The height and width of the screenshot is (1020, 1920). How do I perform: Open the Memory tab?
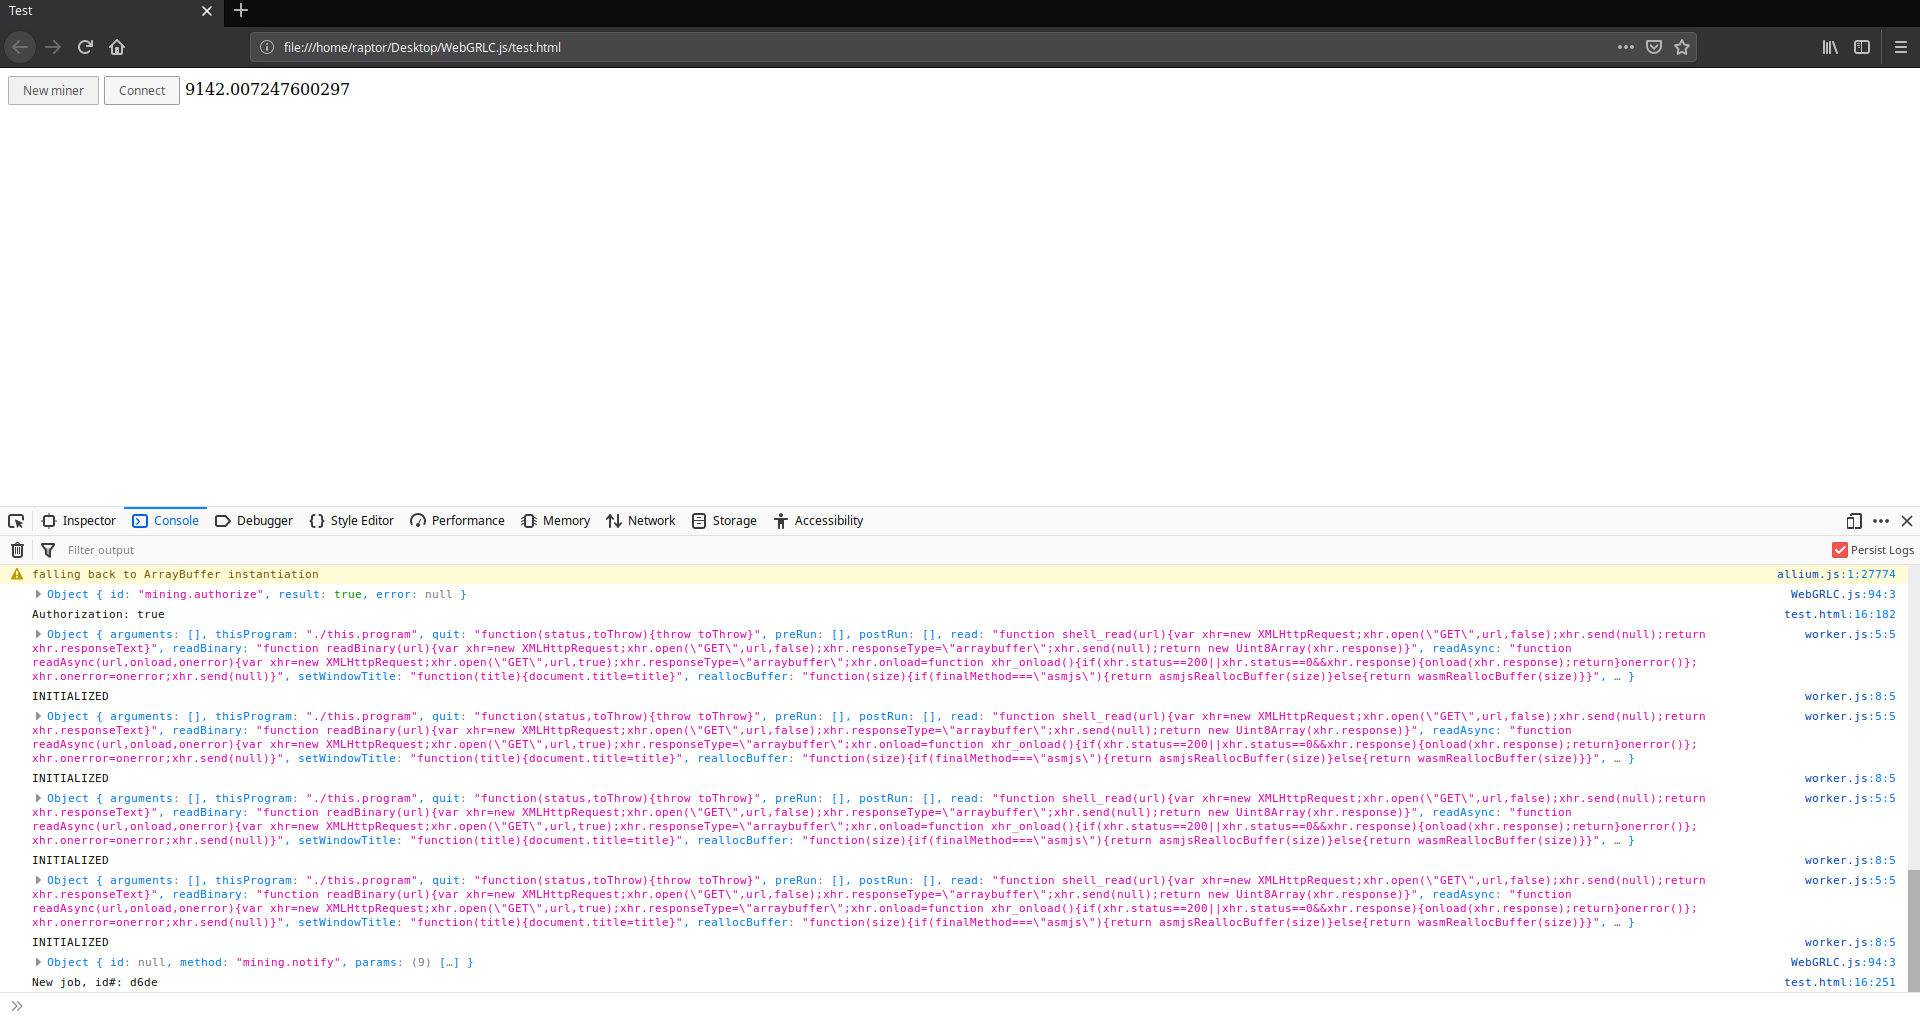tap(556, 521)
